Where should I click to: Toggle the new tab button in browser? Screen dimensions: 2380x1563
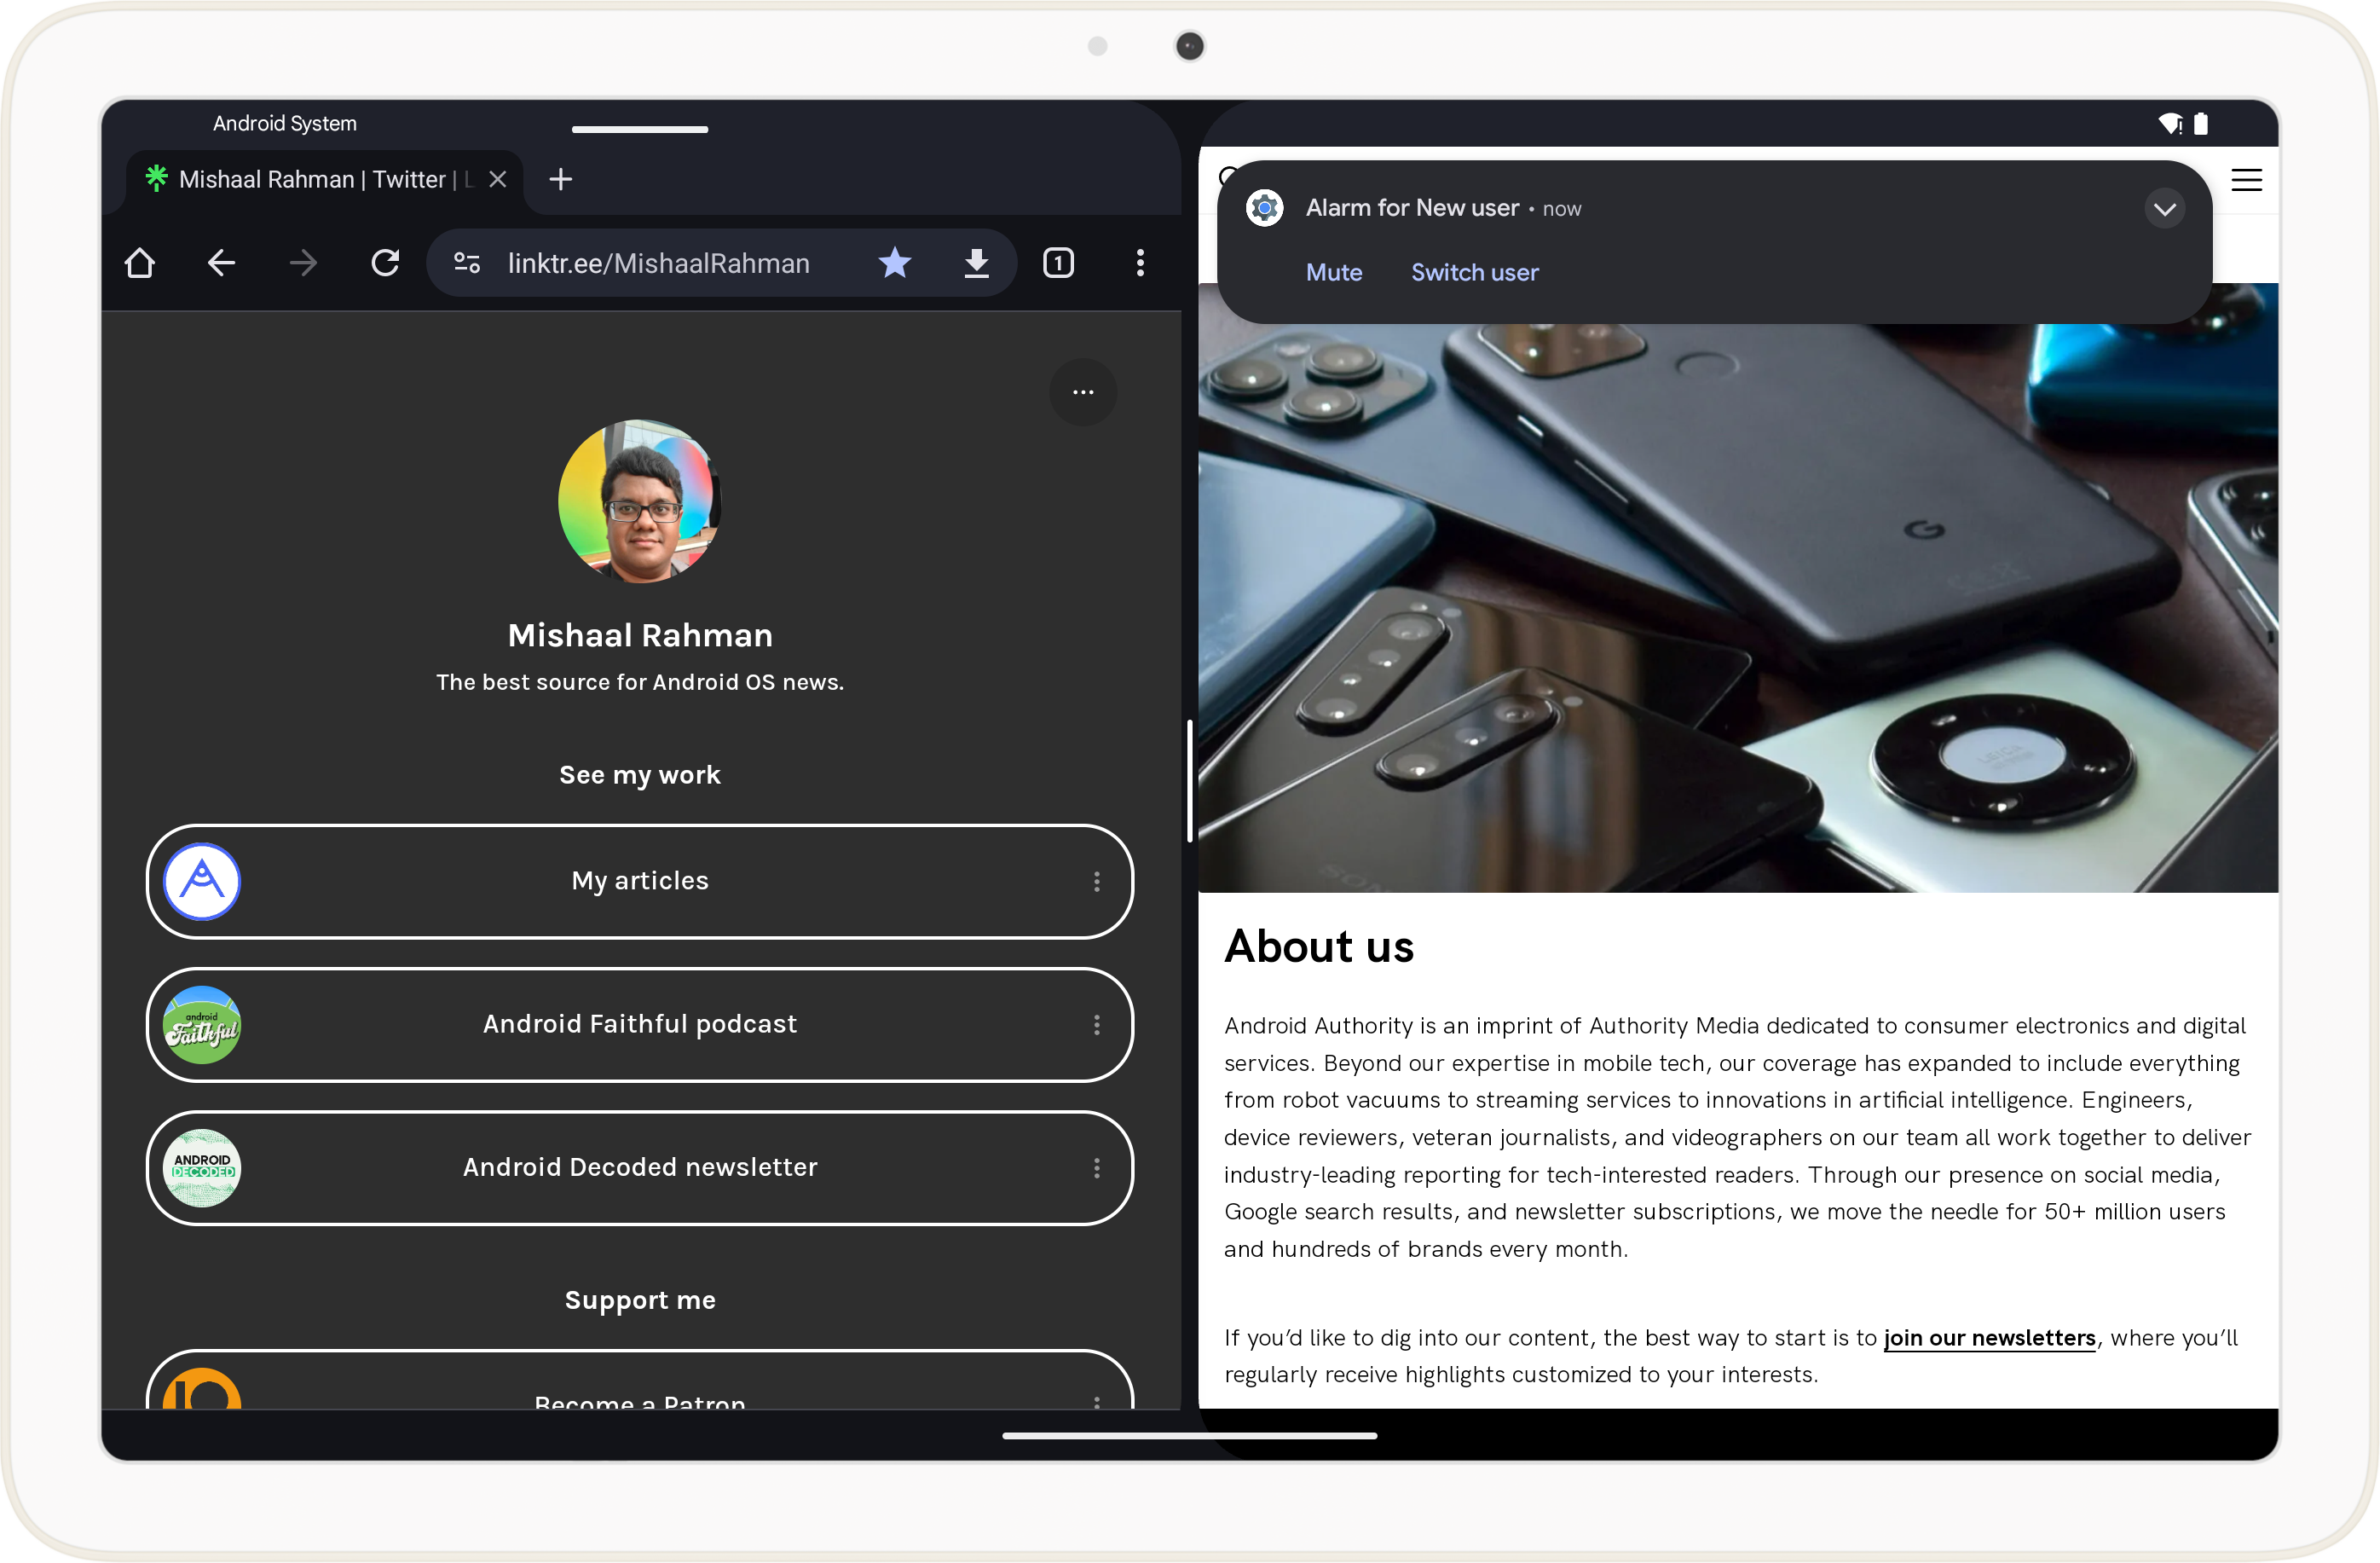560,180
